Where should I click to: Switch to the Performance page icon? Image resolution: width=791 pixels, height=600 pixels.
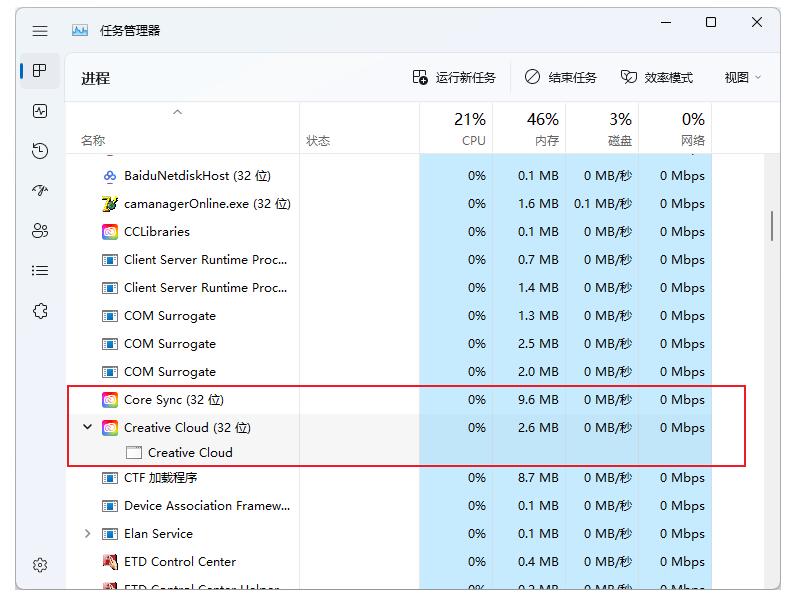tap(40, 111)
